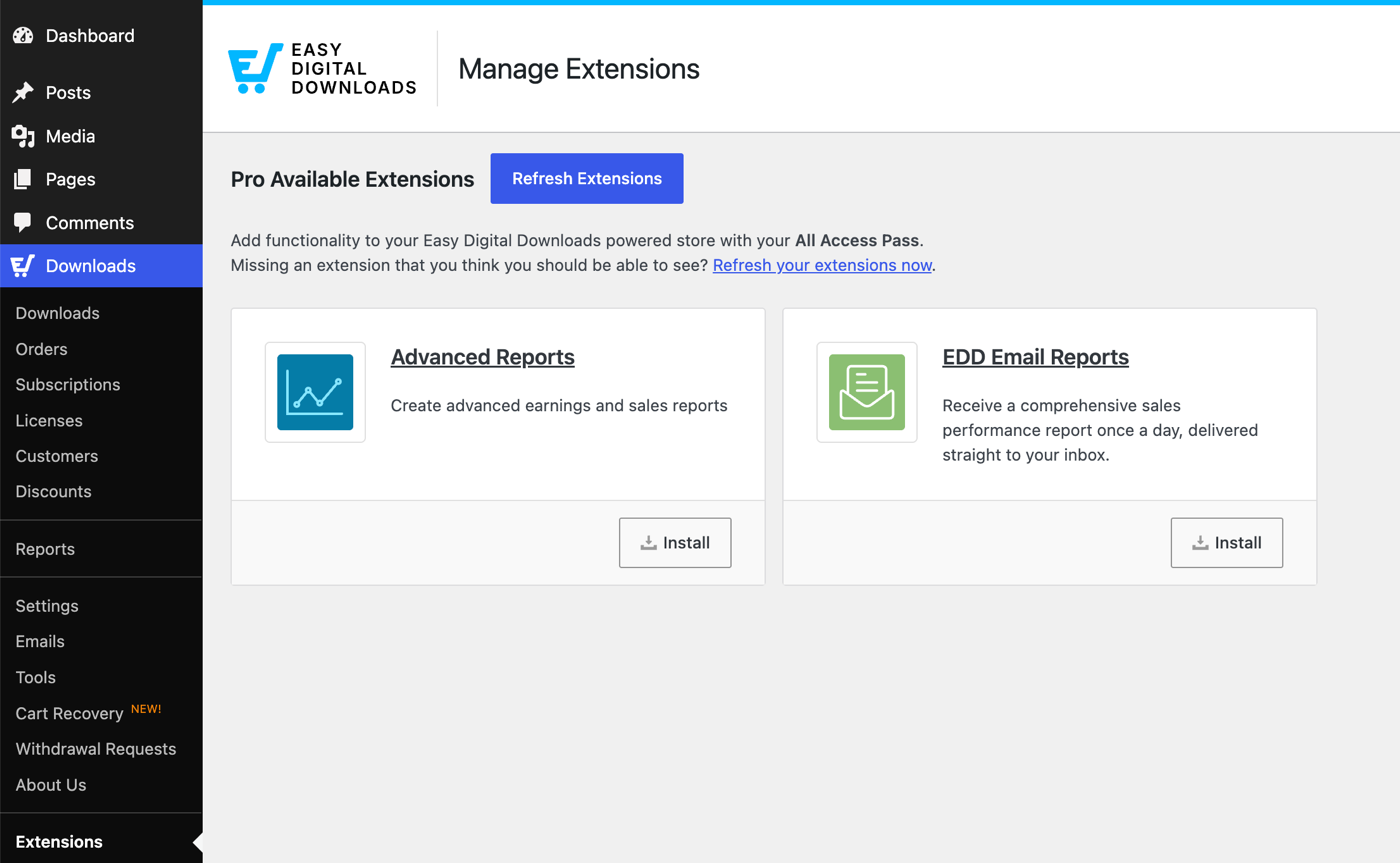
Task: Click the Advanced Reports chart thumbnail
Action: pos(315,392)
